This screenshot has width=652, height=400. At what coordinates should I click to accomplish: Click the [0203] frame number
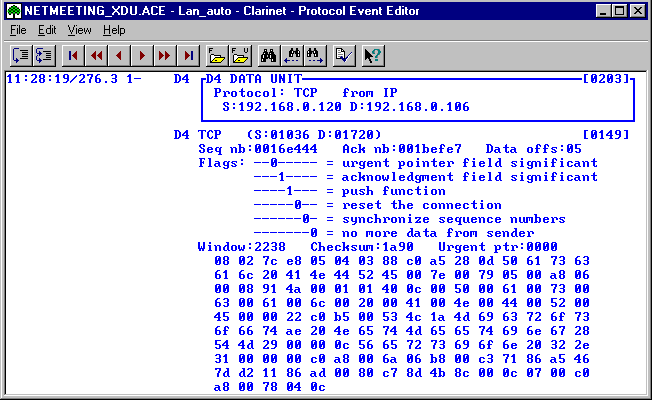tap(606, 79)
